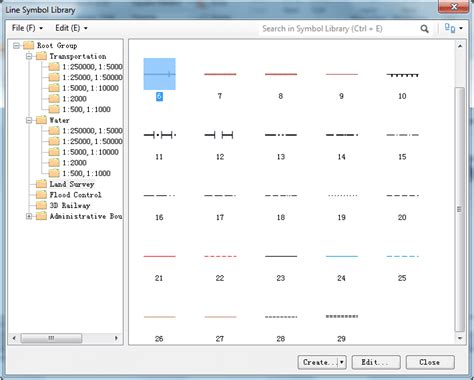The height and width of the screenshot is (380, 474).
Task: Click the symbol list scroll down arrow
Action: 460,338
